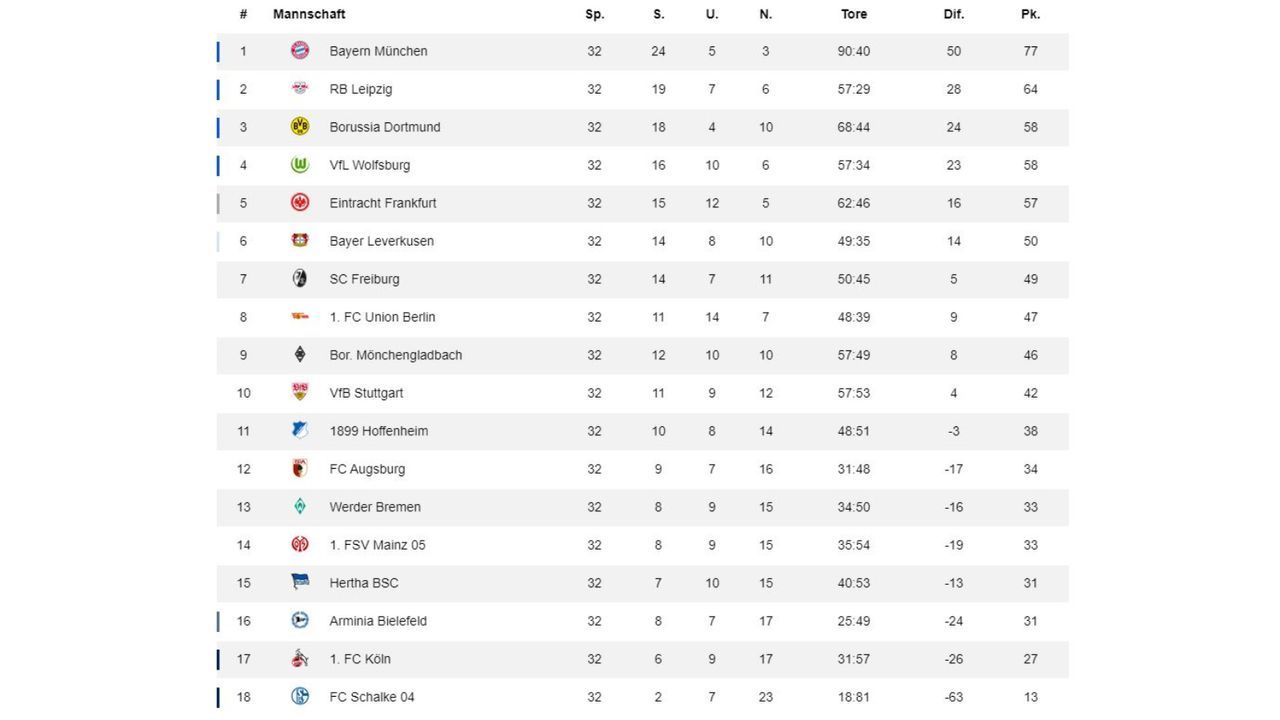
Task: Click the Arminia Bielefeld team name
Action: pos(378,621)
